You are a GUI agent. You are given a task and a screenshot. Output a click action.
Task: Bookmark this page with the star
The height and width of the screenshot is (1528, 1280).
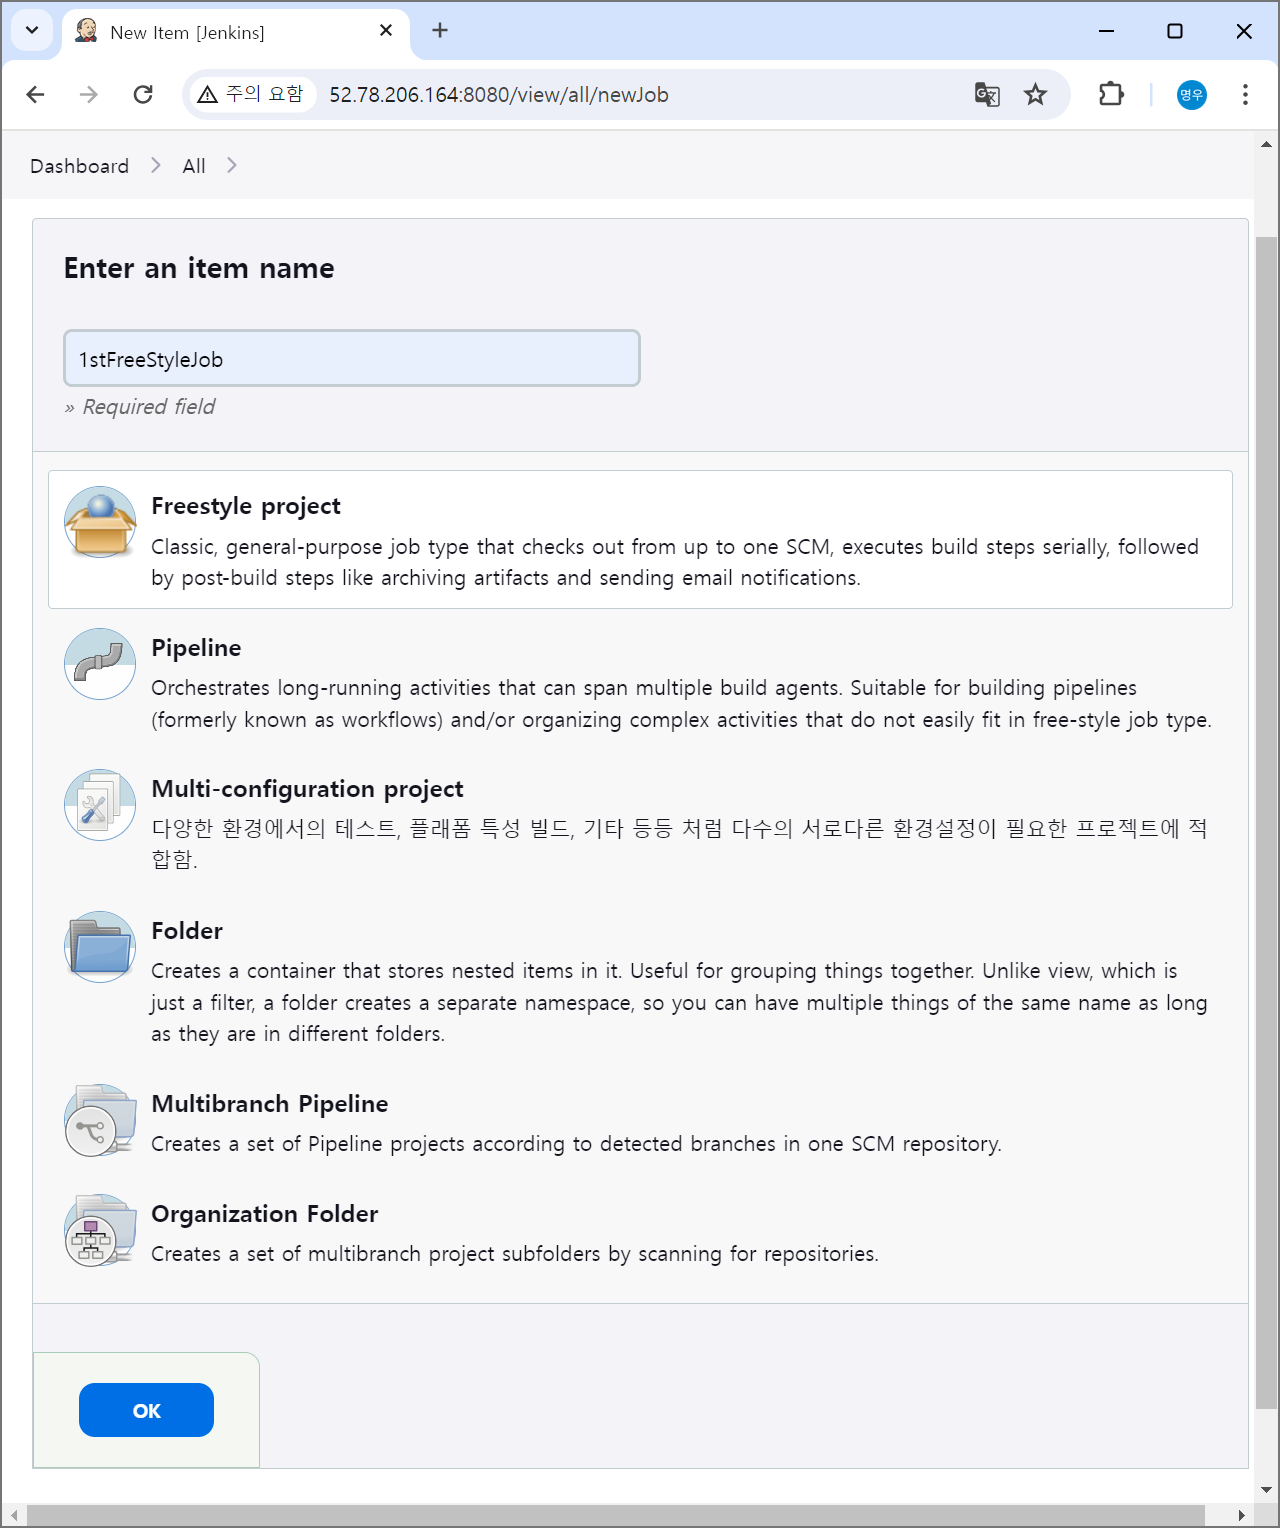tap(1035, 94)
